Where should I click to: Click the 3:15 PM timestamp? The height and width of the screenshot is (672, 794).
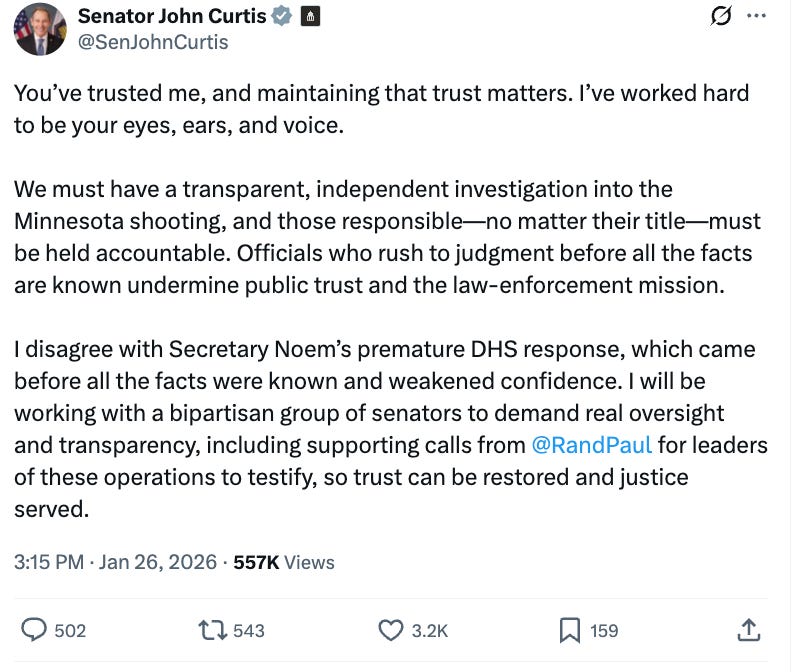[49, 562]
